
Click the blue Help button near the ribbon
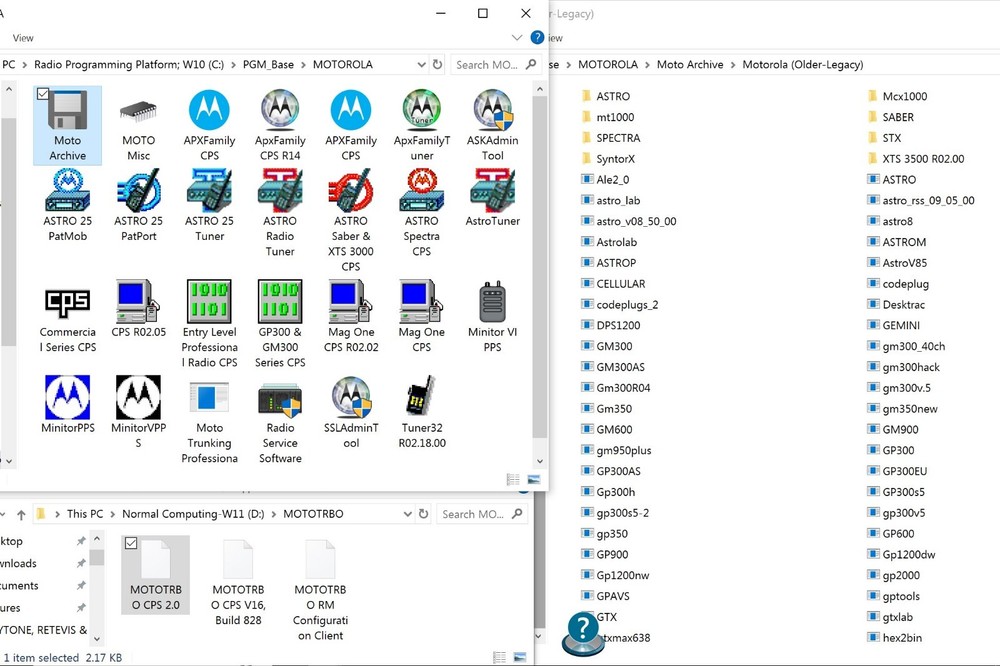point(538,38)
